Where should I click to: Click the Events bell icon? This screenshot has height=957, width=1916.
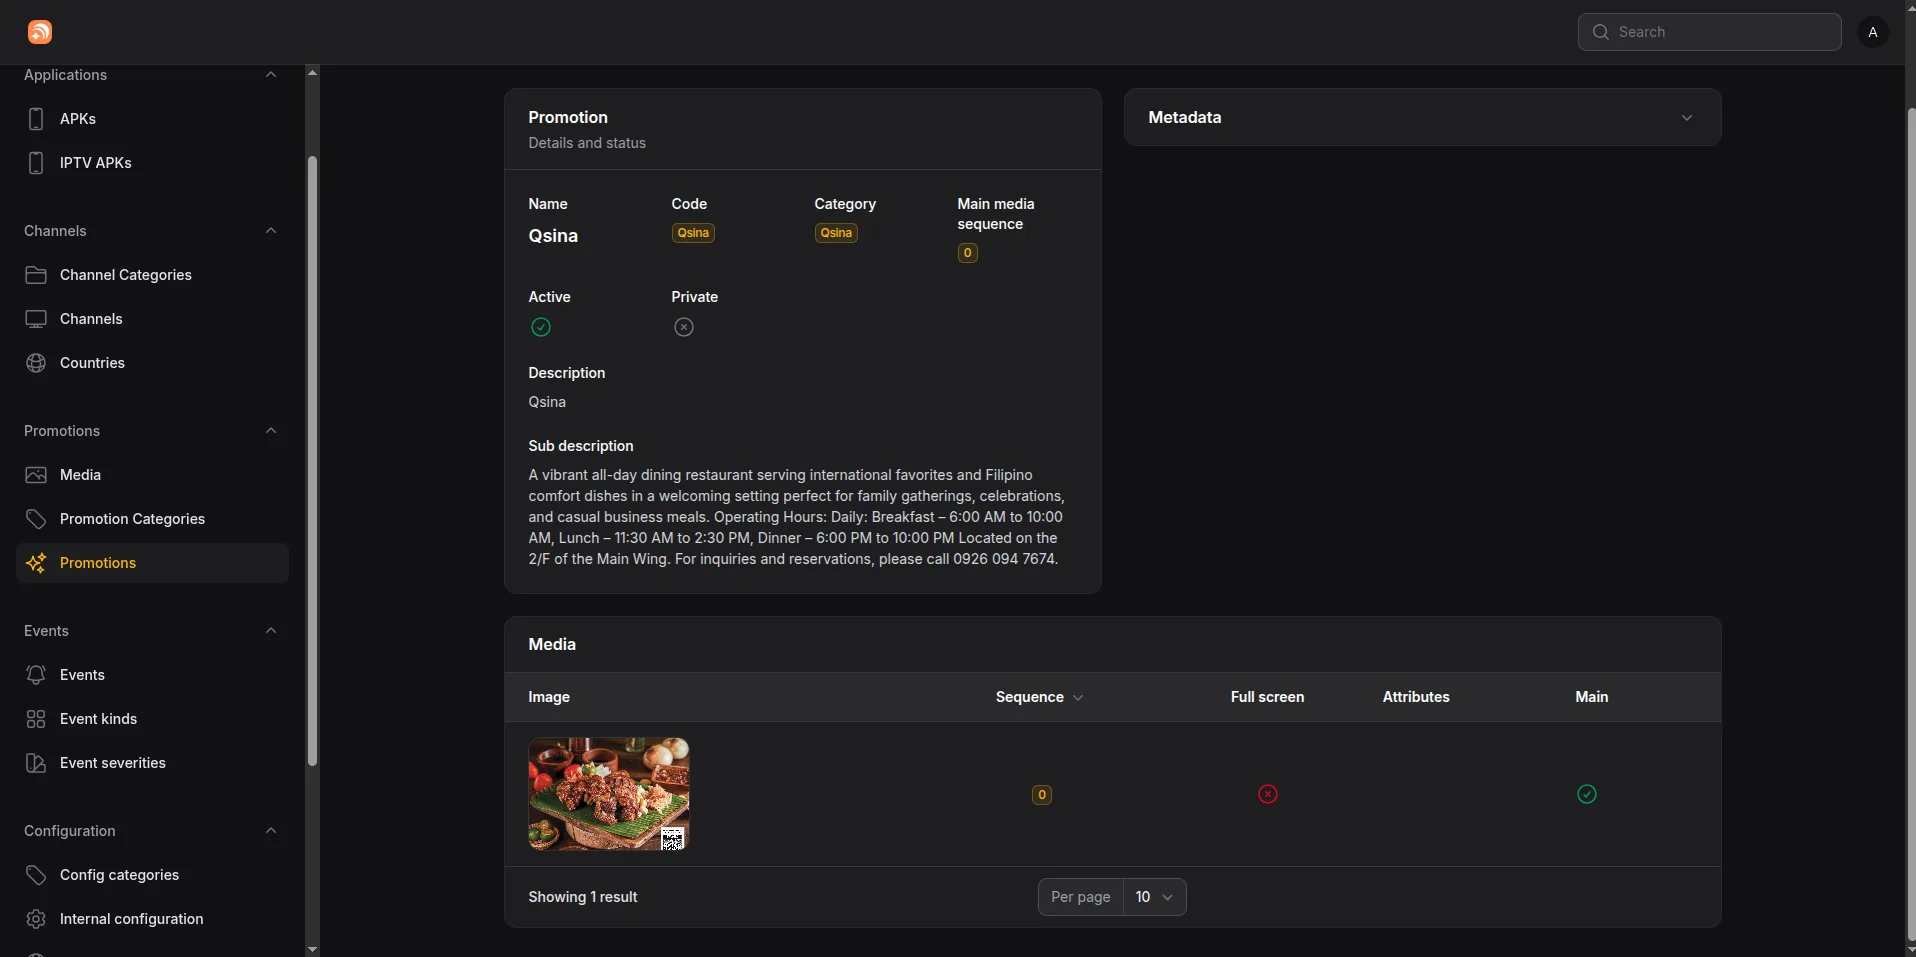pyautogui.click(x=36, y=675)
